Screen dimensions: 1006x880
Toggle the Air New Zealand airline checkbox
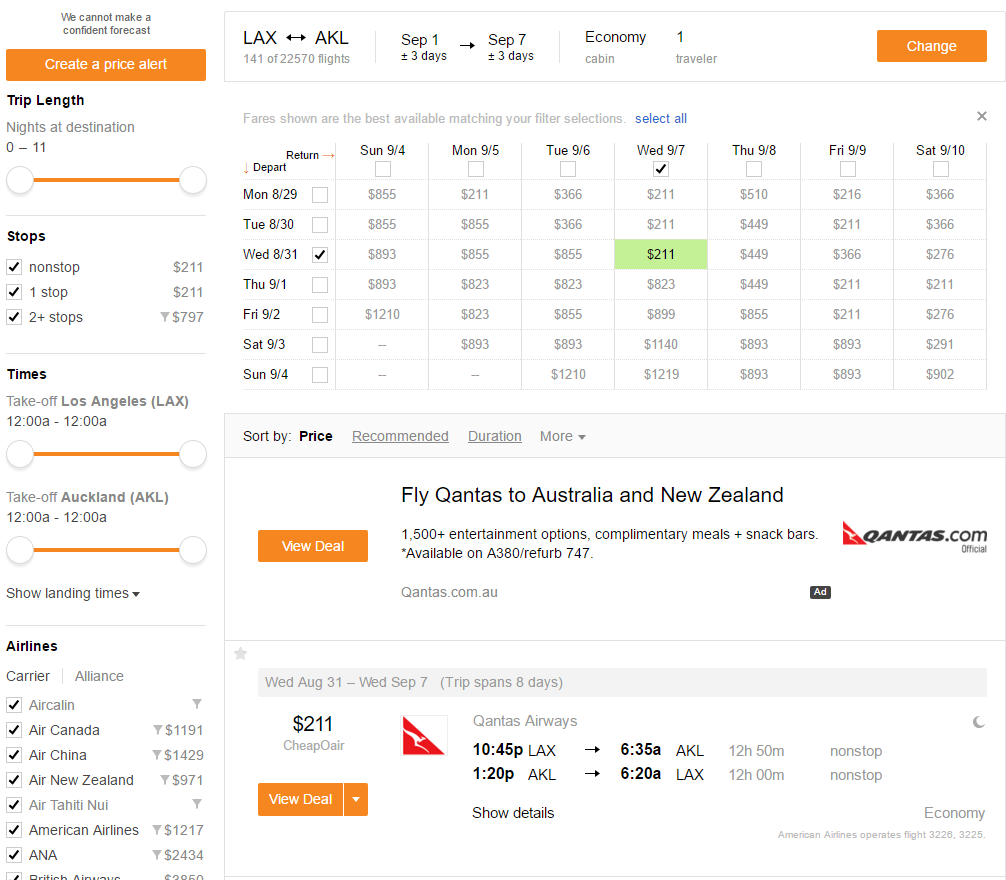14,780
